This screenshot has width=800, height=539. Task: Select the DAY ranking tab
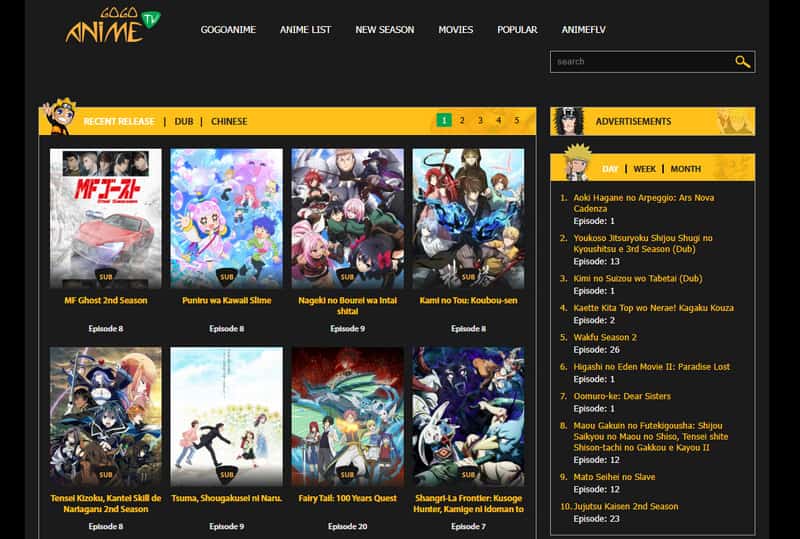610,169
